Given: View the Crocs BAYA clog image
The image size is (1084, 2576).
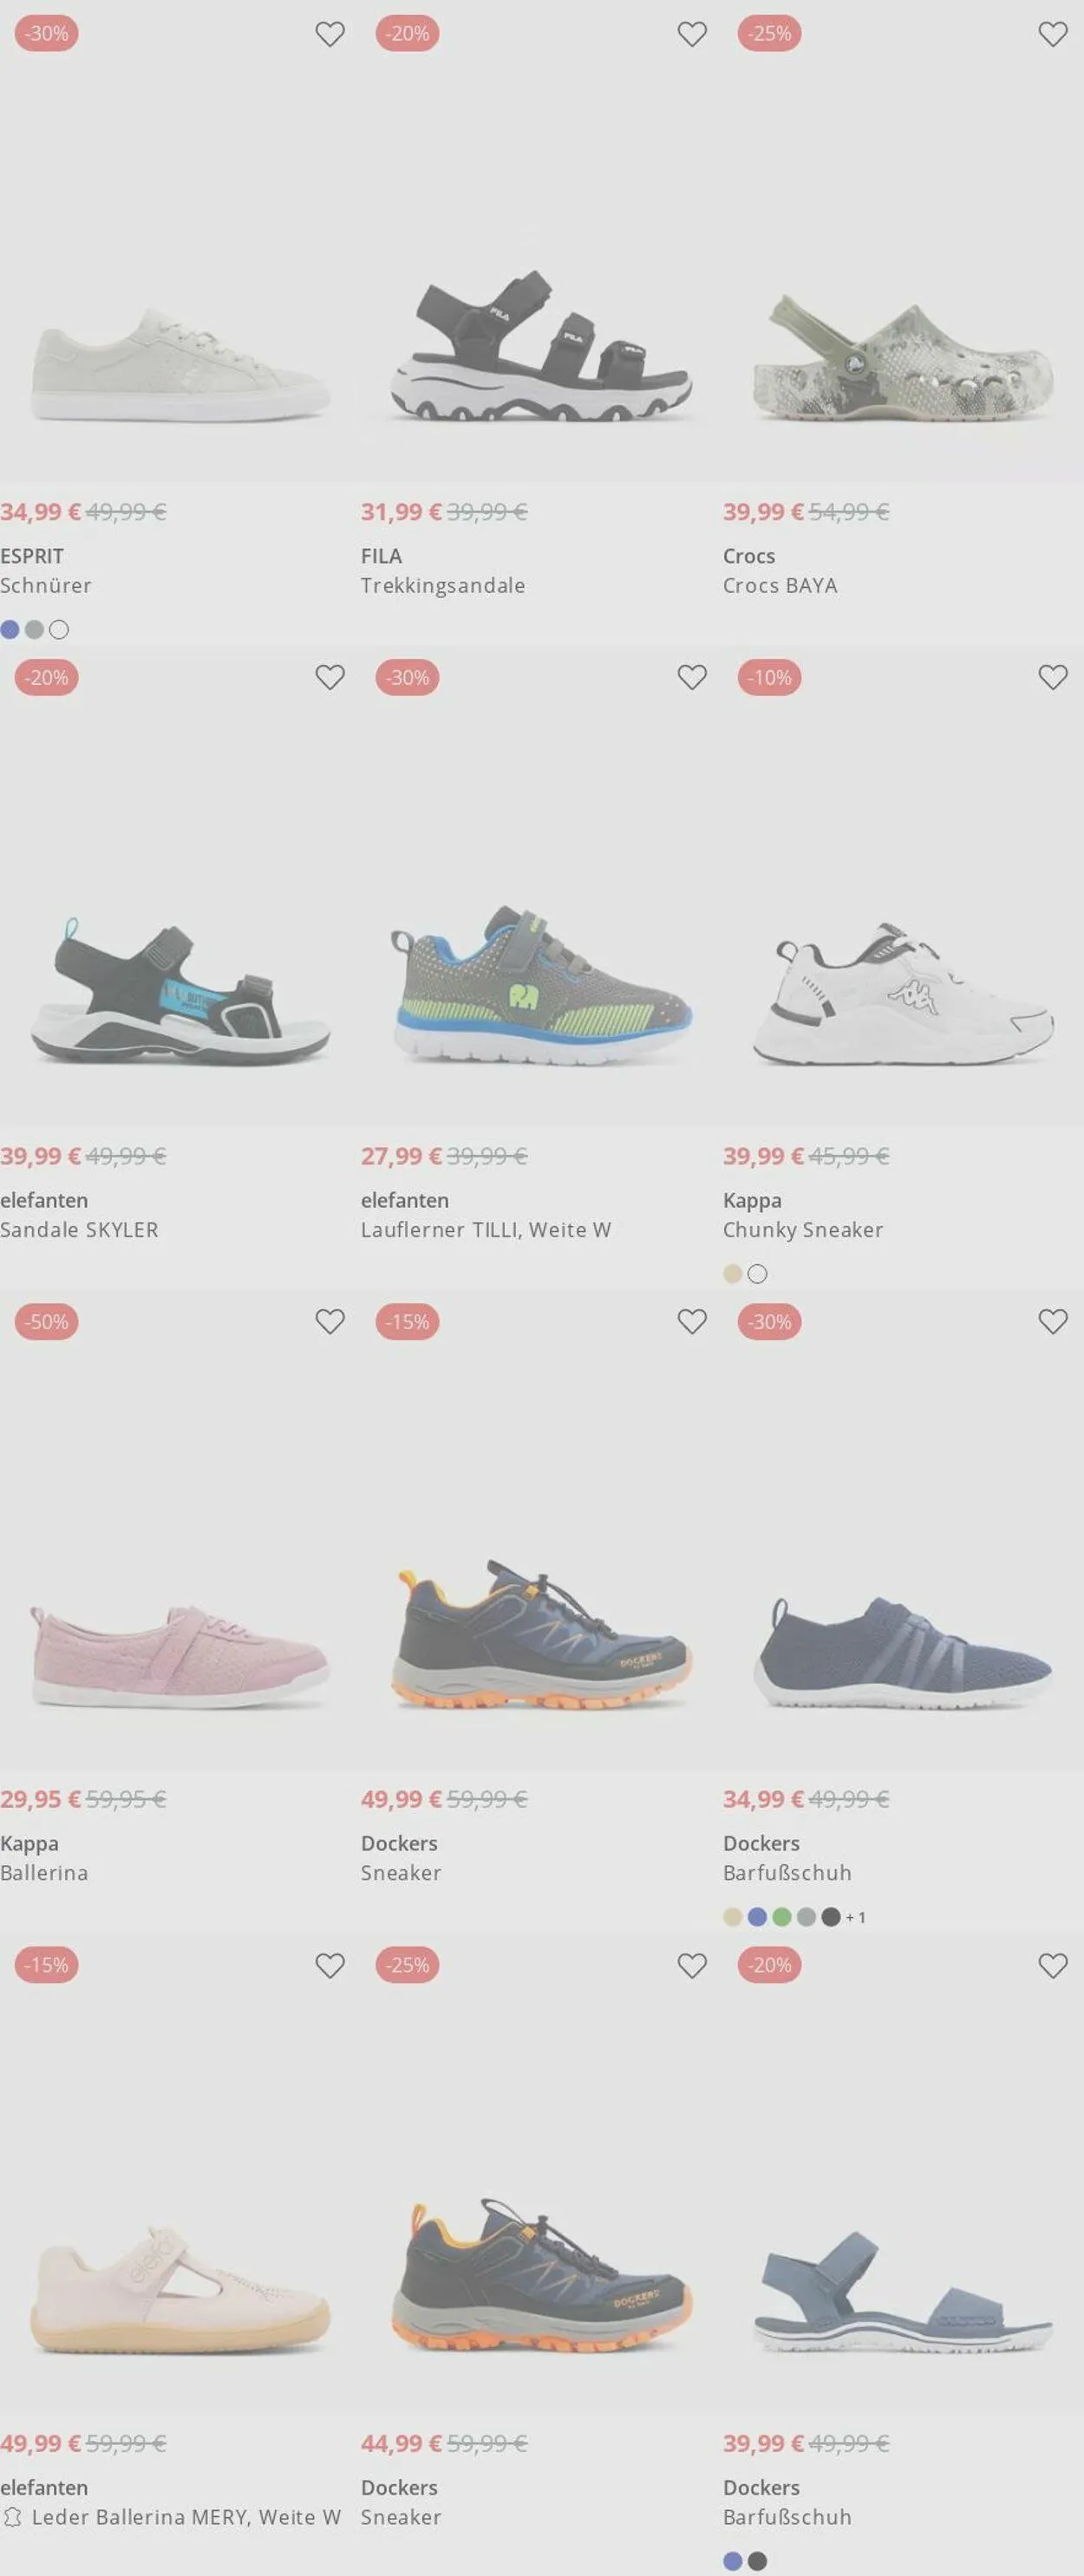Looking at the screenshot, I should pyautogui.click(x=902, y=358).
